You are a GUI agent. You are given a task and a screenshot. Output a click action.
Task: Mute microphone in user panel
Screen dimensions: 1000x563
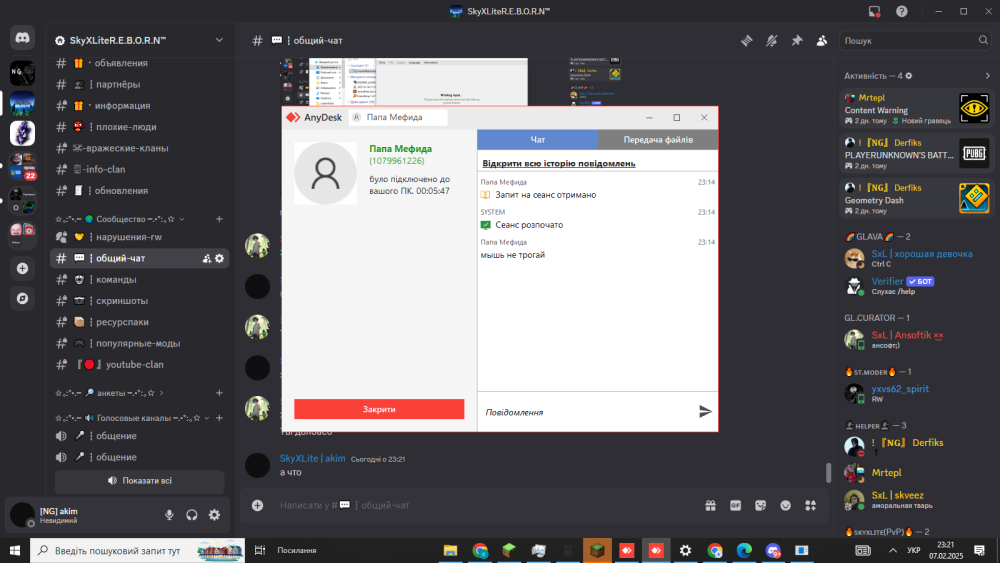[x=169, y=515]
